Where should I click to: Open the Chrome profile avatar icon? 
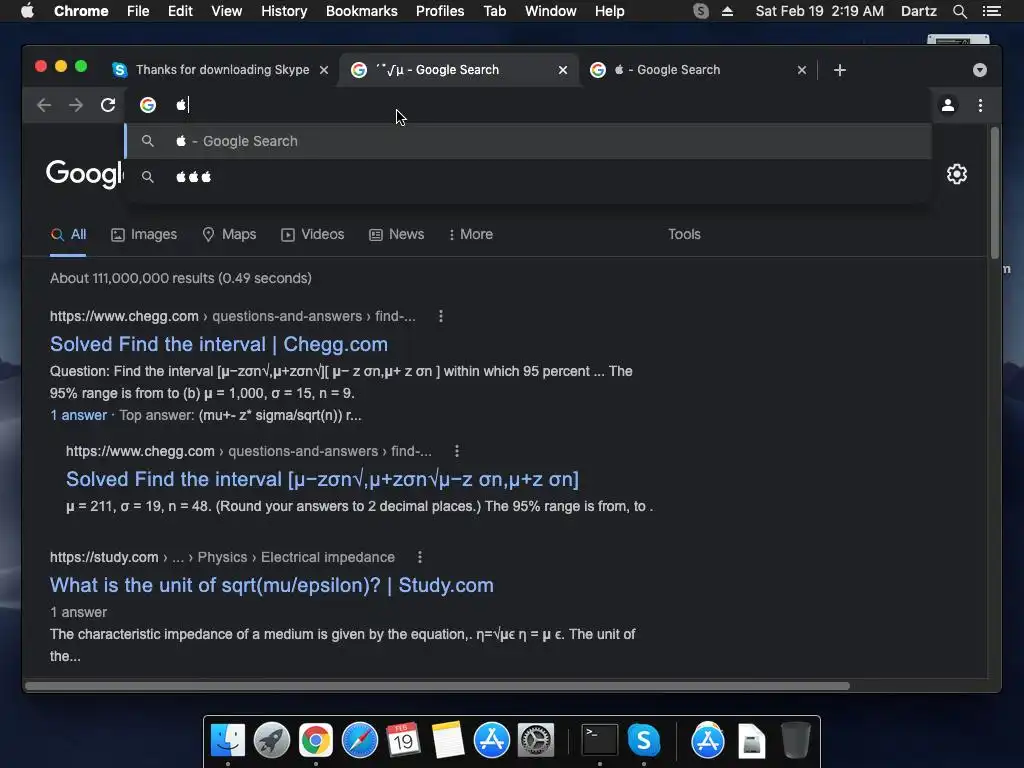click(948, 105)
